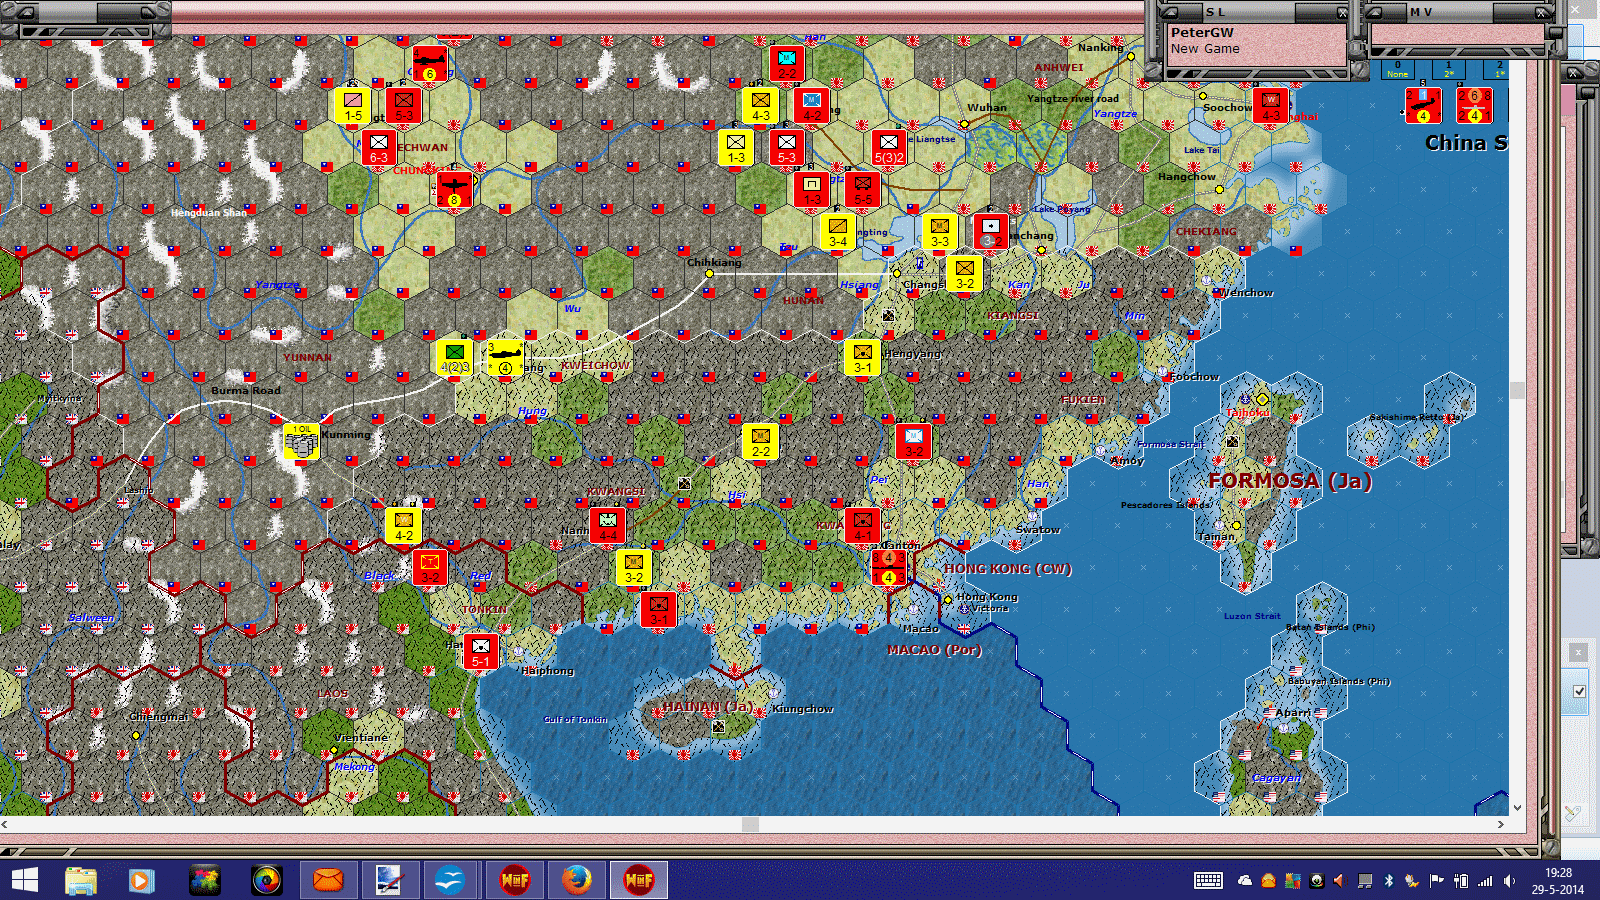This screenshot has height=900, width=1600.
Task: Select the red fighter unit marked 6 in China Sea
Action: (x=1474, y=105)
